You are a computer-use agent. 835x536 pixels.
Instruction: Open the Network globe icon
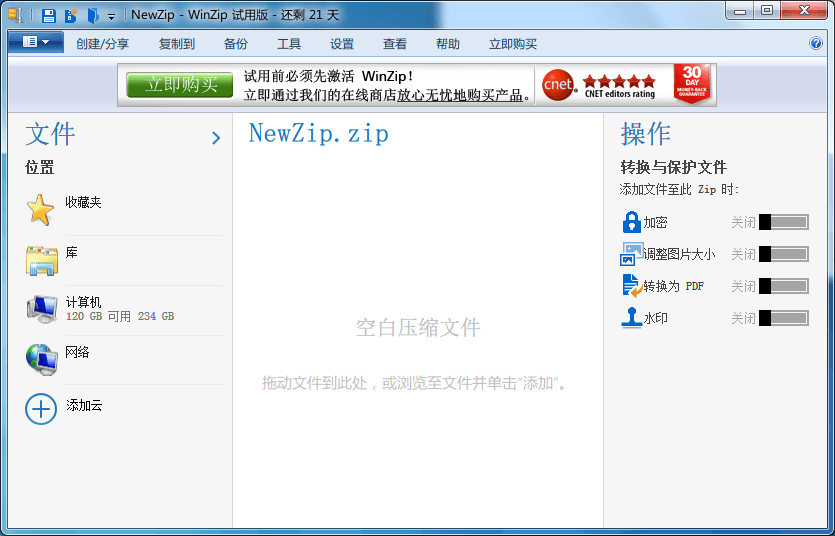(41, 359)
